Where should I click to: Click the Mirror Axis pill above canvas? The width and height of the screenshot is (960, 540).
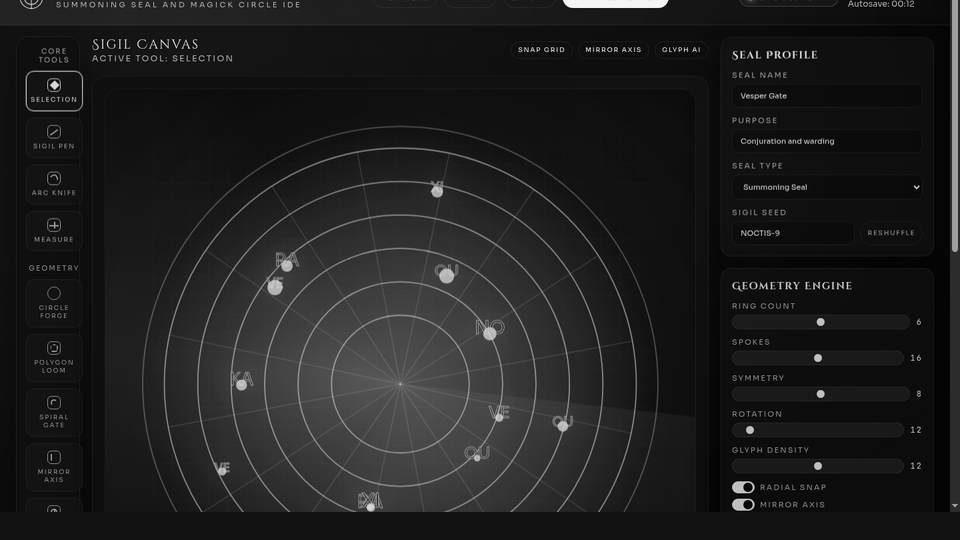[x=613, y=50]
